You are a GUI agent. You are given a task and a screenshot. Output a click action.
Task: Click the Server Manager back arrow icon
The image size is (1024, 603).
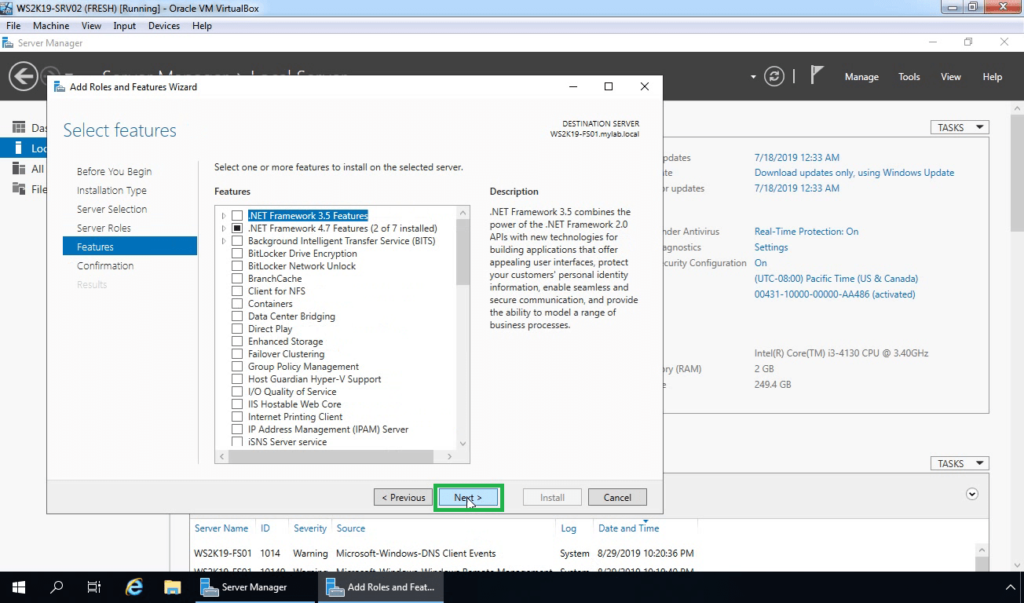click(x=23, y=76)
